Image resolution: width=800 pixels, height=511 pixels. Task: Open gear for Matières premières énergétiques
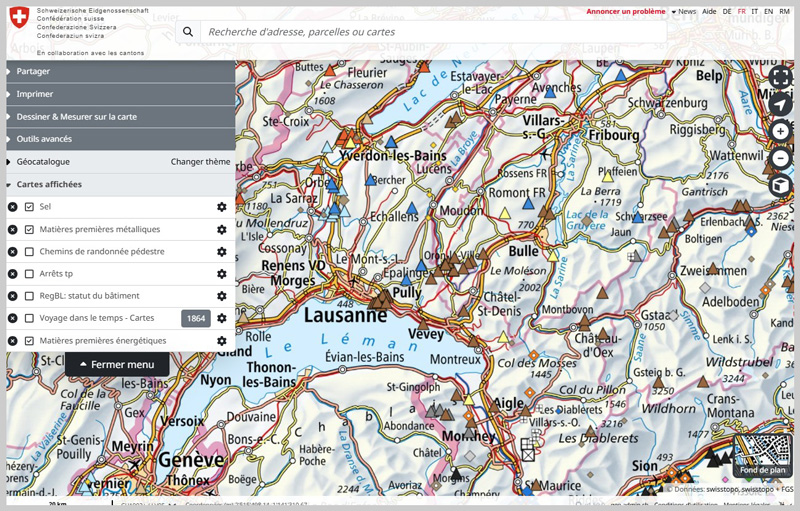coord(222,341)
